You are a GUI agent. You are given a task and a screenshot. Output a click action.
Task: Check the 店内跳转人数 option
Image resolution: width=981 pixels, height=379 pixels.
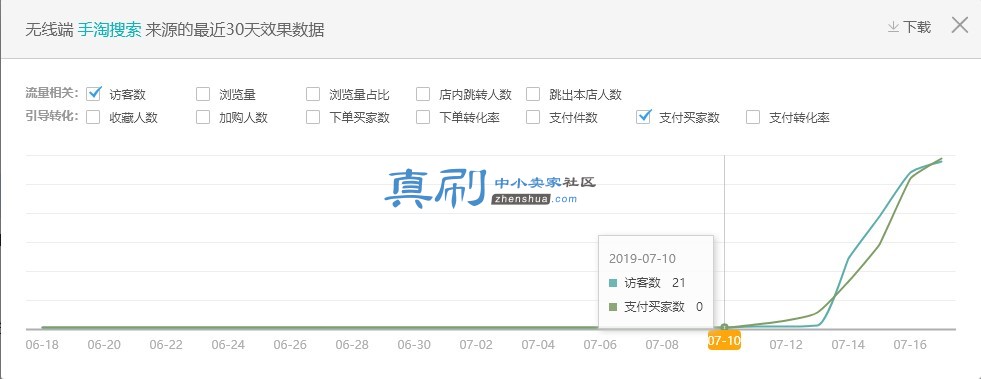[x=423, y=94]
